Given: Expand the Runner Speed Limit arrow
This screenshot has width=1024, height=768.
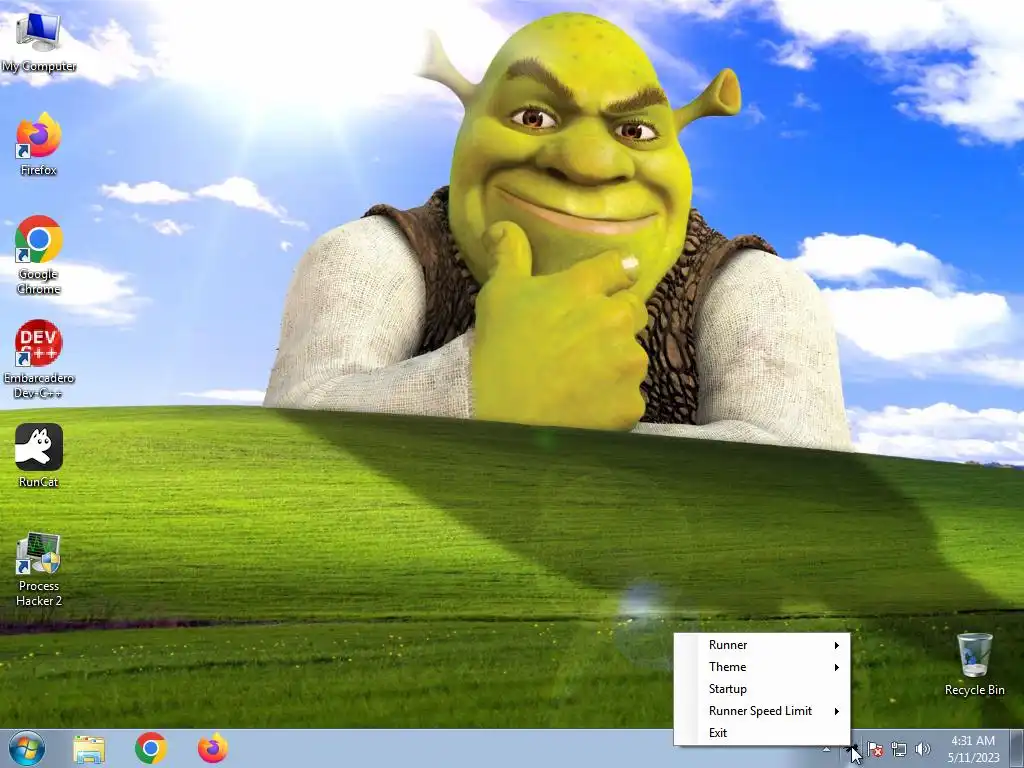Looking at the screenshot, I should (837, 711).
